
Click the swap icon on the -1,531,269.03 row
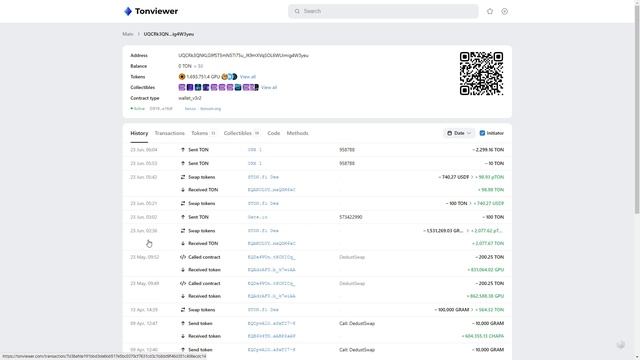click(183, 231)
